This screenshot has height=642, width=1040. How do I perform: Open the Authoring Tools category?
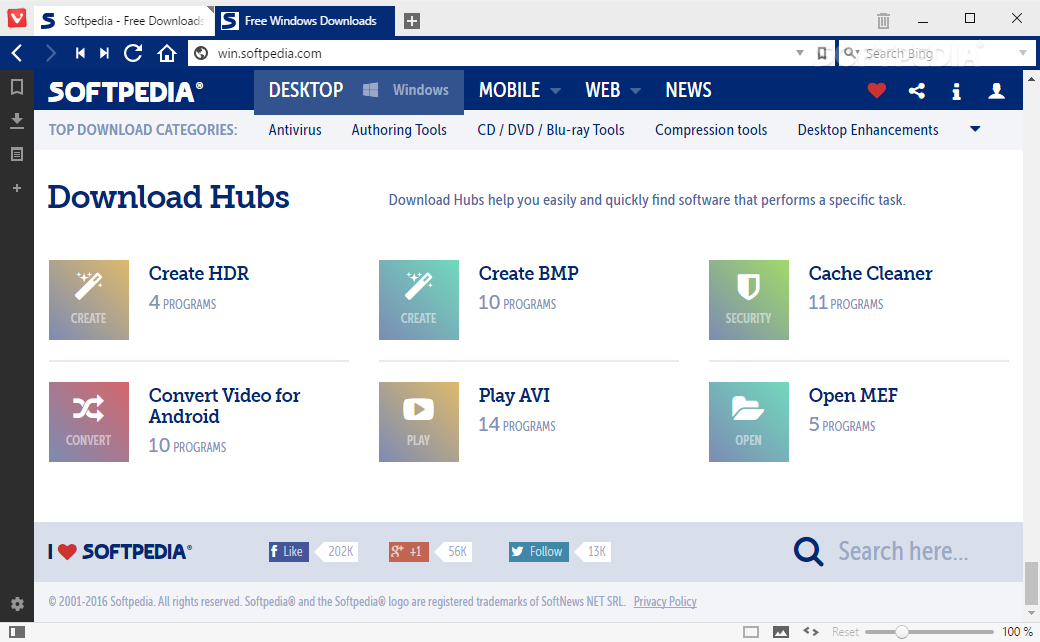click(x=399, y=130)
